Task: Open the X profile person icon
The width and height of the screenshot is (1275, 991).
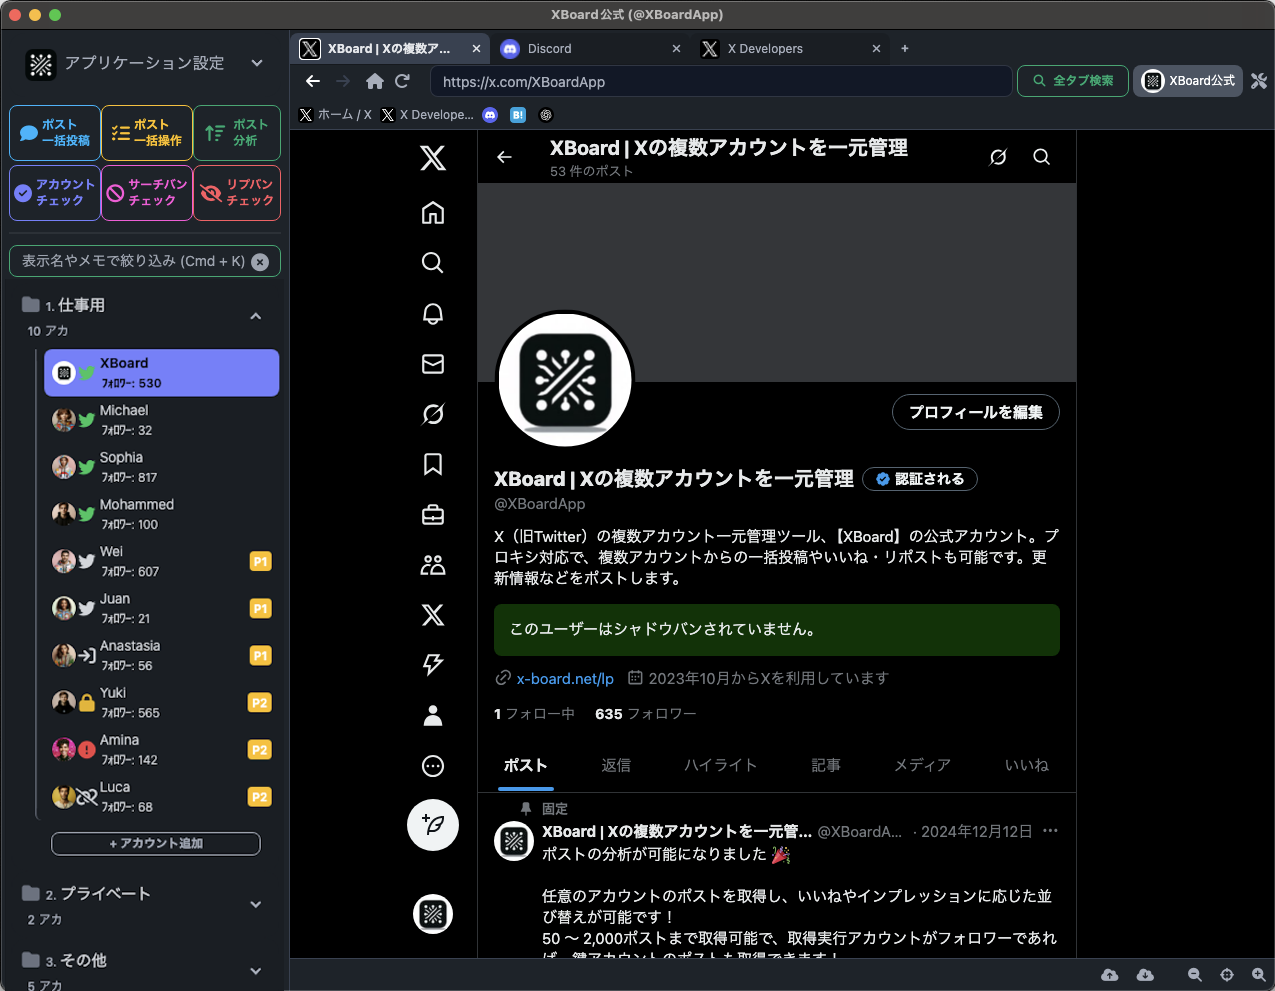Action: 433,715
